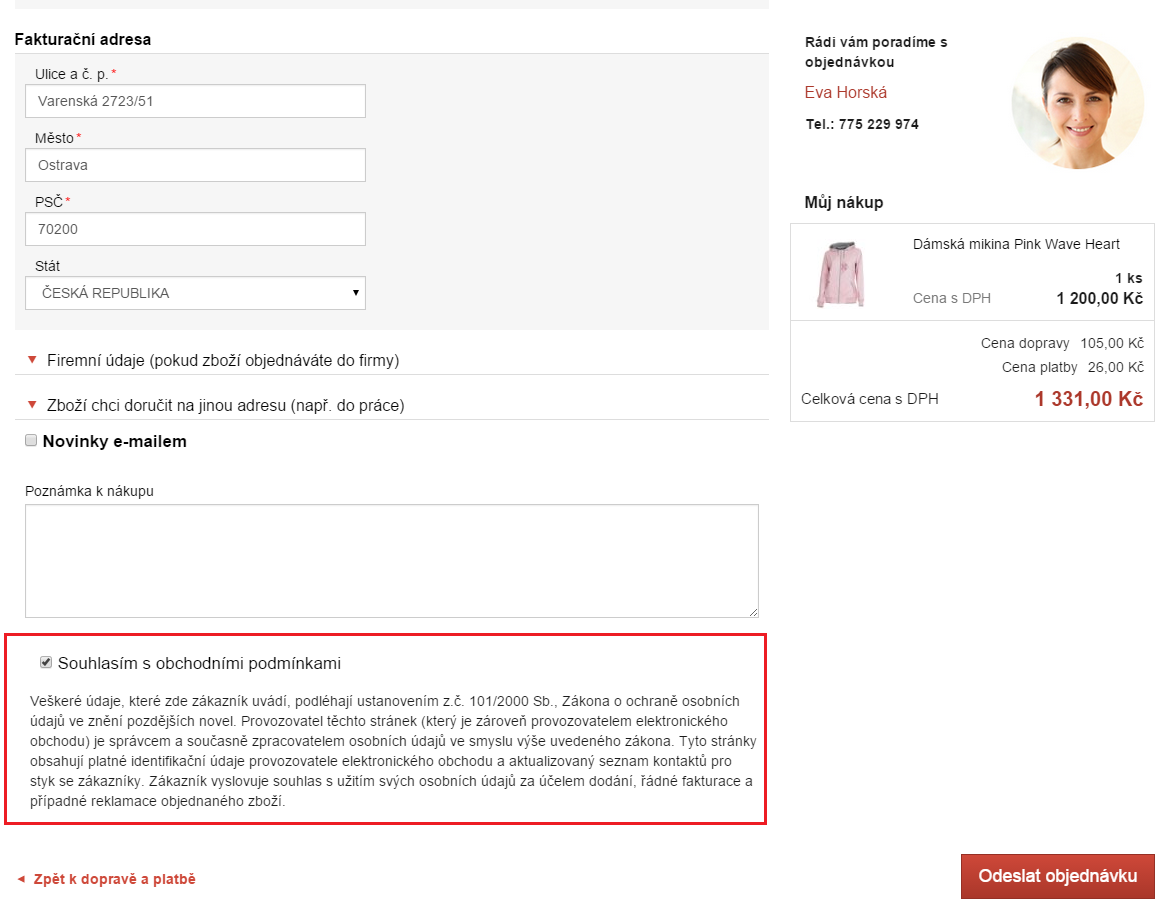Click red triangle beside Firemní údaje

coord(32,360)
